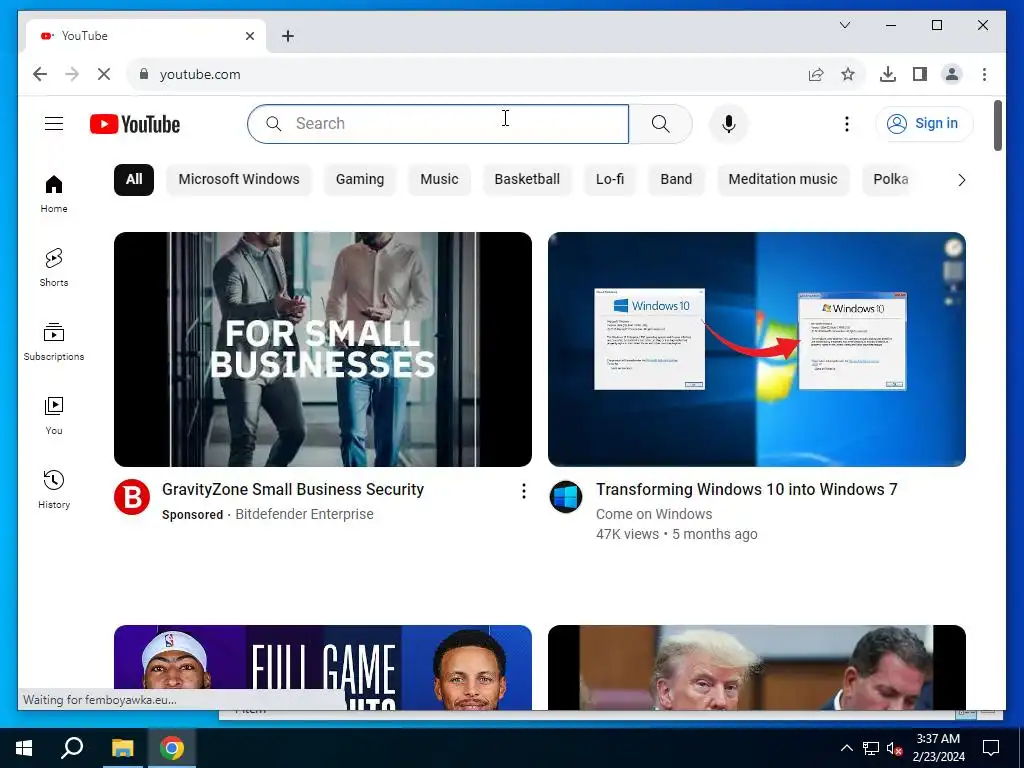This screenshot has width=1024, height=768.
Task: Select Meditation music filter chip
Action: click(x=783, y=180)
